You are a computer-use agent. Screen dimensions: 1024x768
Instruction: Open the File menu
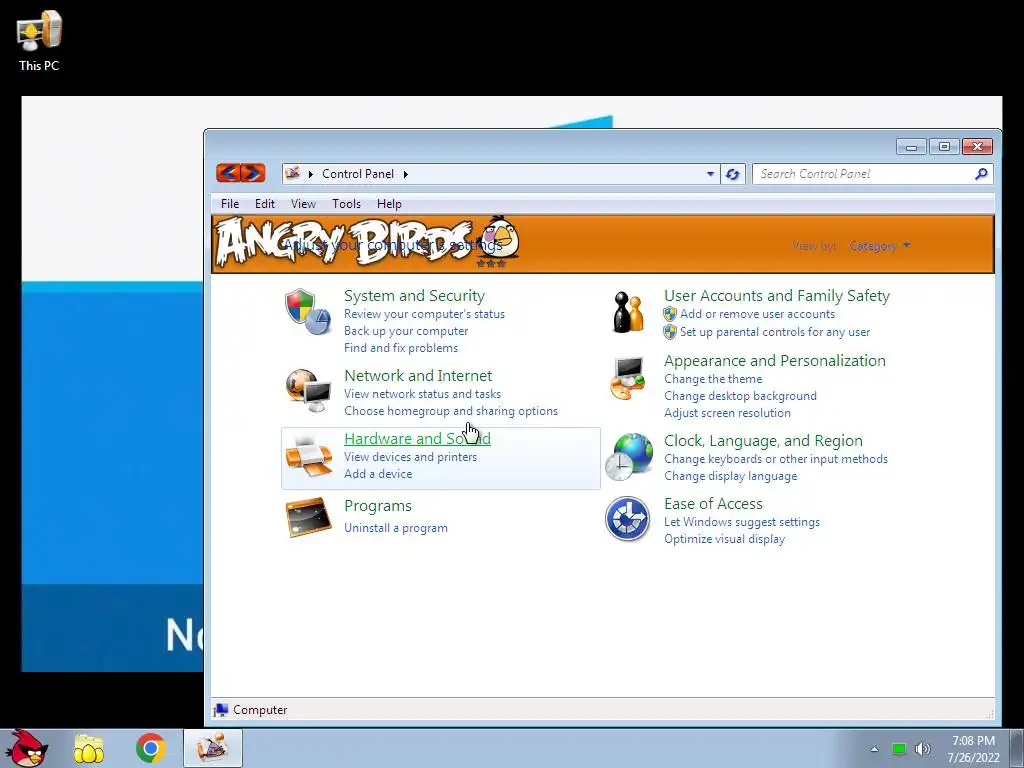230,204
